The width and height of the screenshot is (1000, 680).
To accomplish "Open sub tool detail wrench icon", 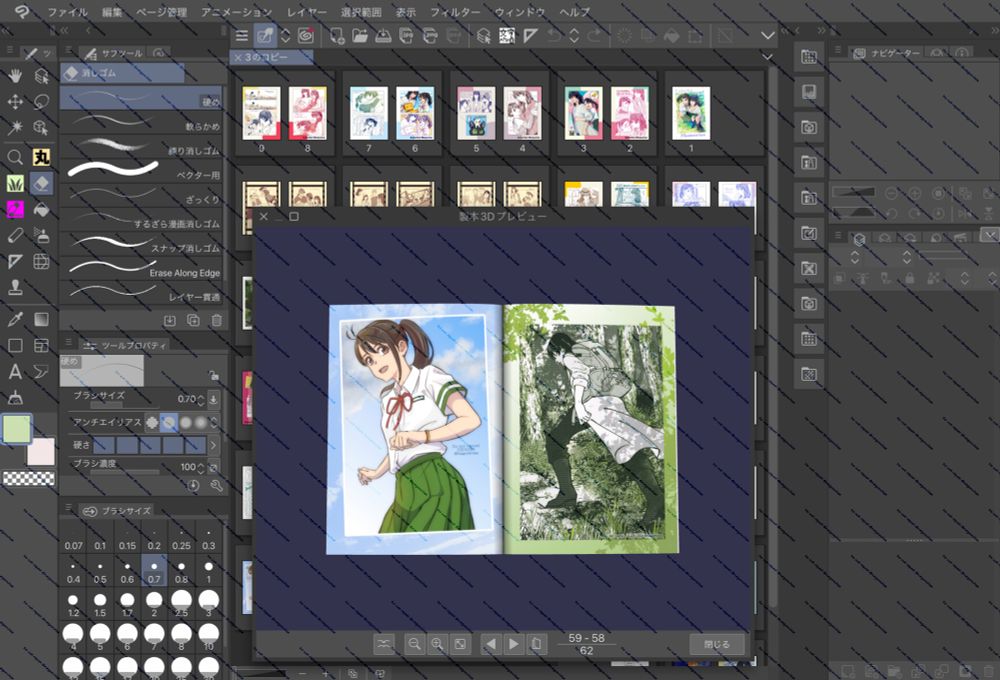I will [x=216, y=485].
